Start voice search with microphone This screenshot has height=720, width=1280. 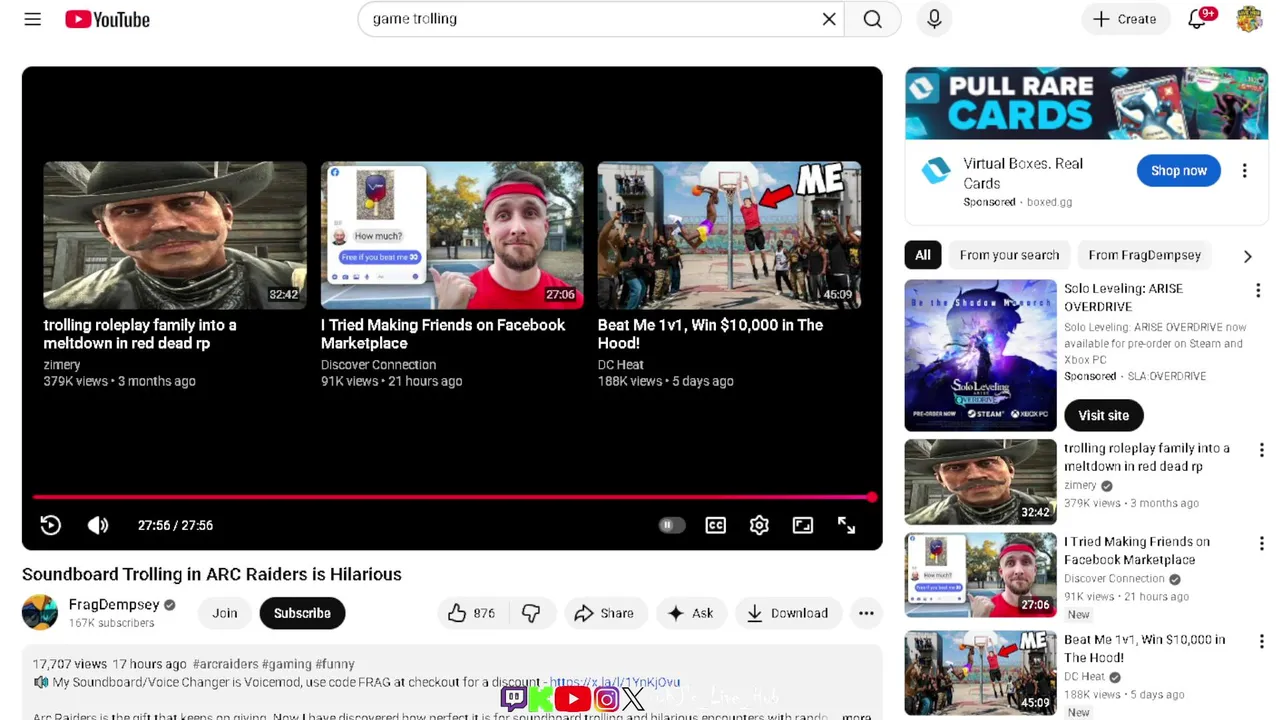(x=934, y=19)
